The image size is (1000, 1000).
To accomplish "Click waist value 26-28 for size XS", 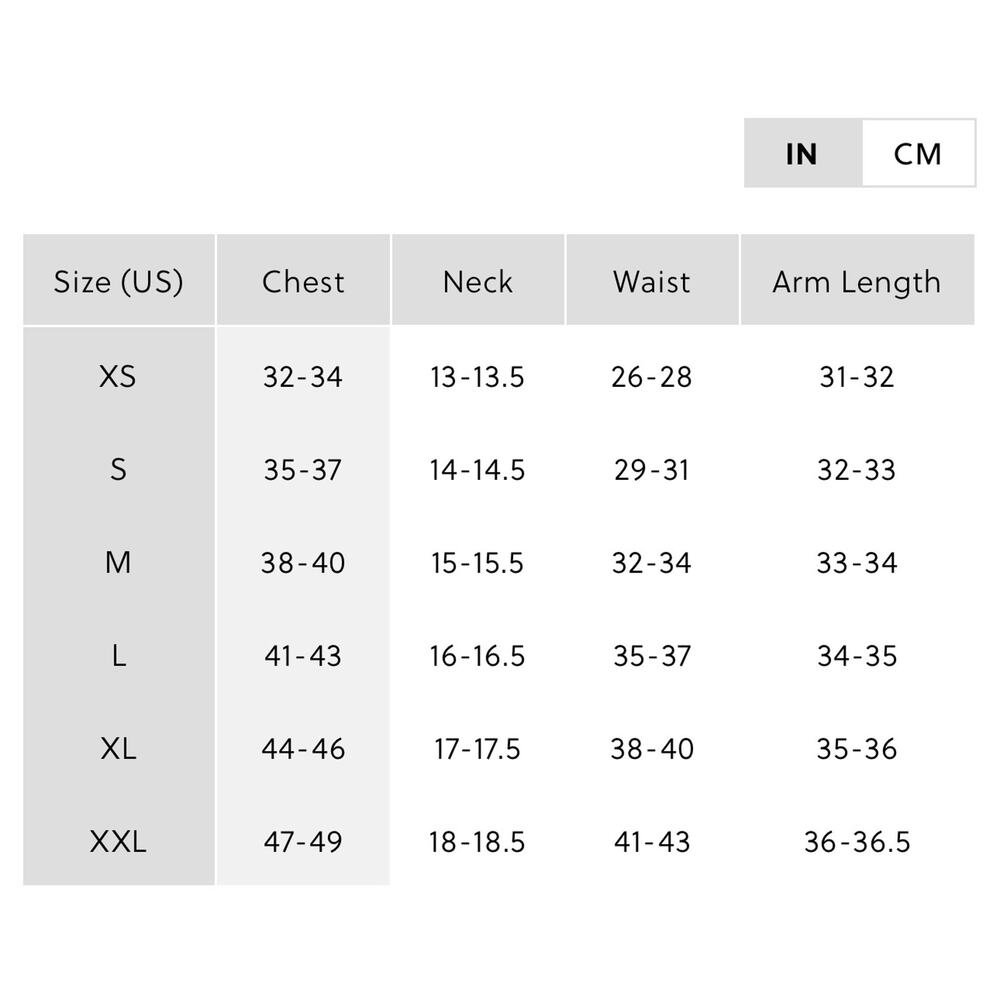I will [652, 376].
